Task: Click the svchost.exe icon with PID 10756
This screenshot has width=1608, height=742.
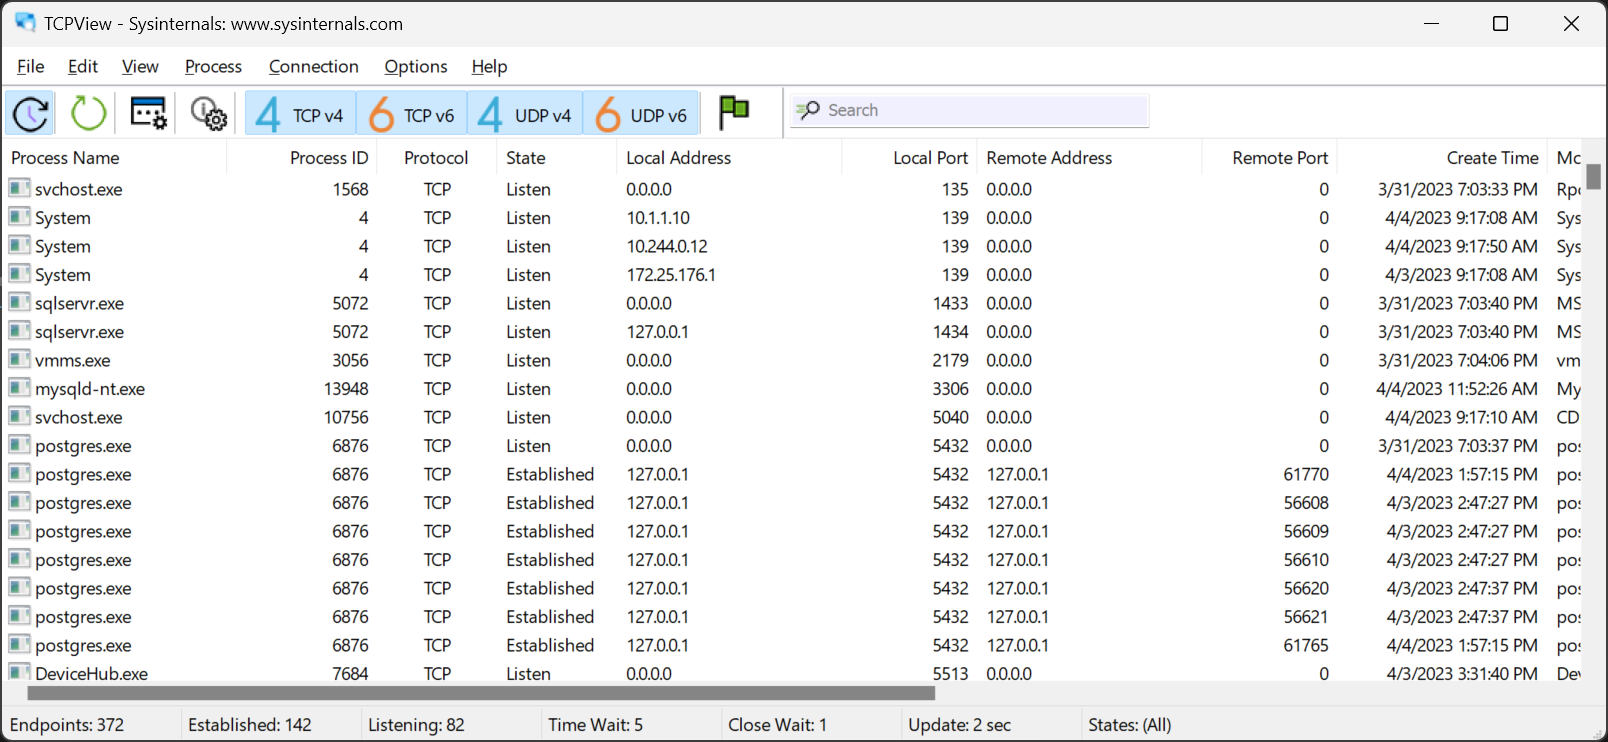Action: tap(19, 416)
